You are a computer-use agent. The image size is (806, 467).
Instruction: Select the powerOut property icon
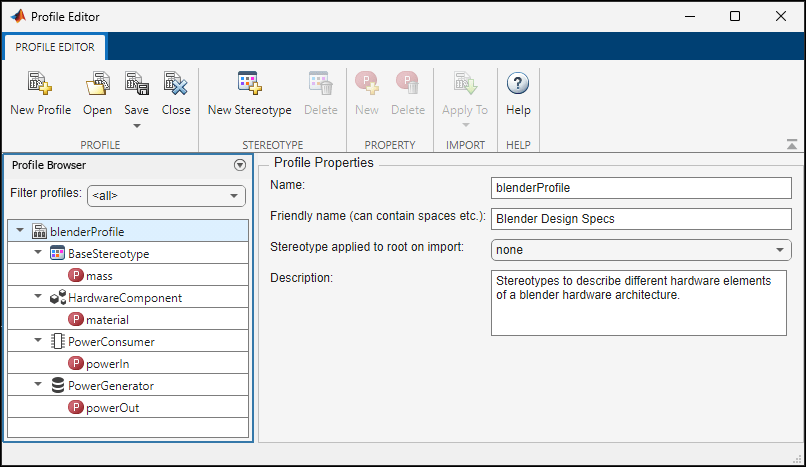pos(76,407)
